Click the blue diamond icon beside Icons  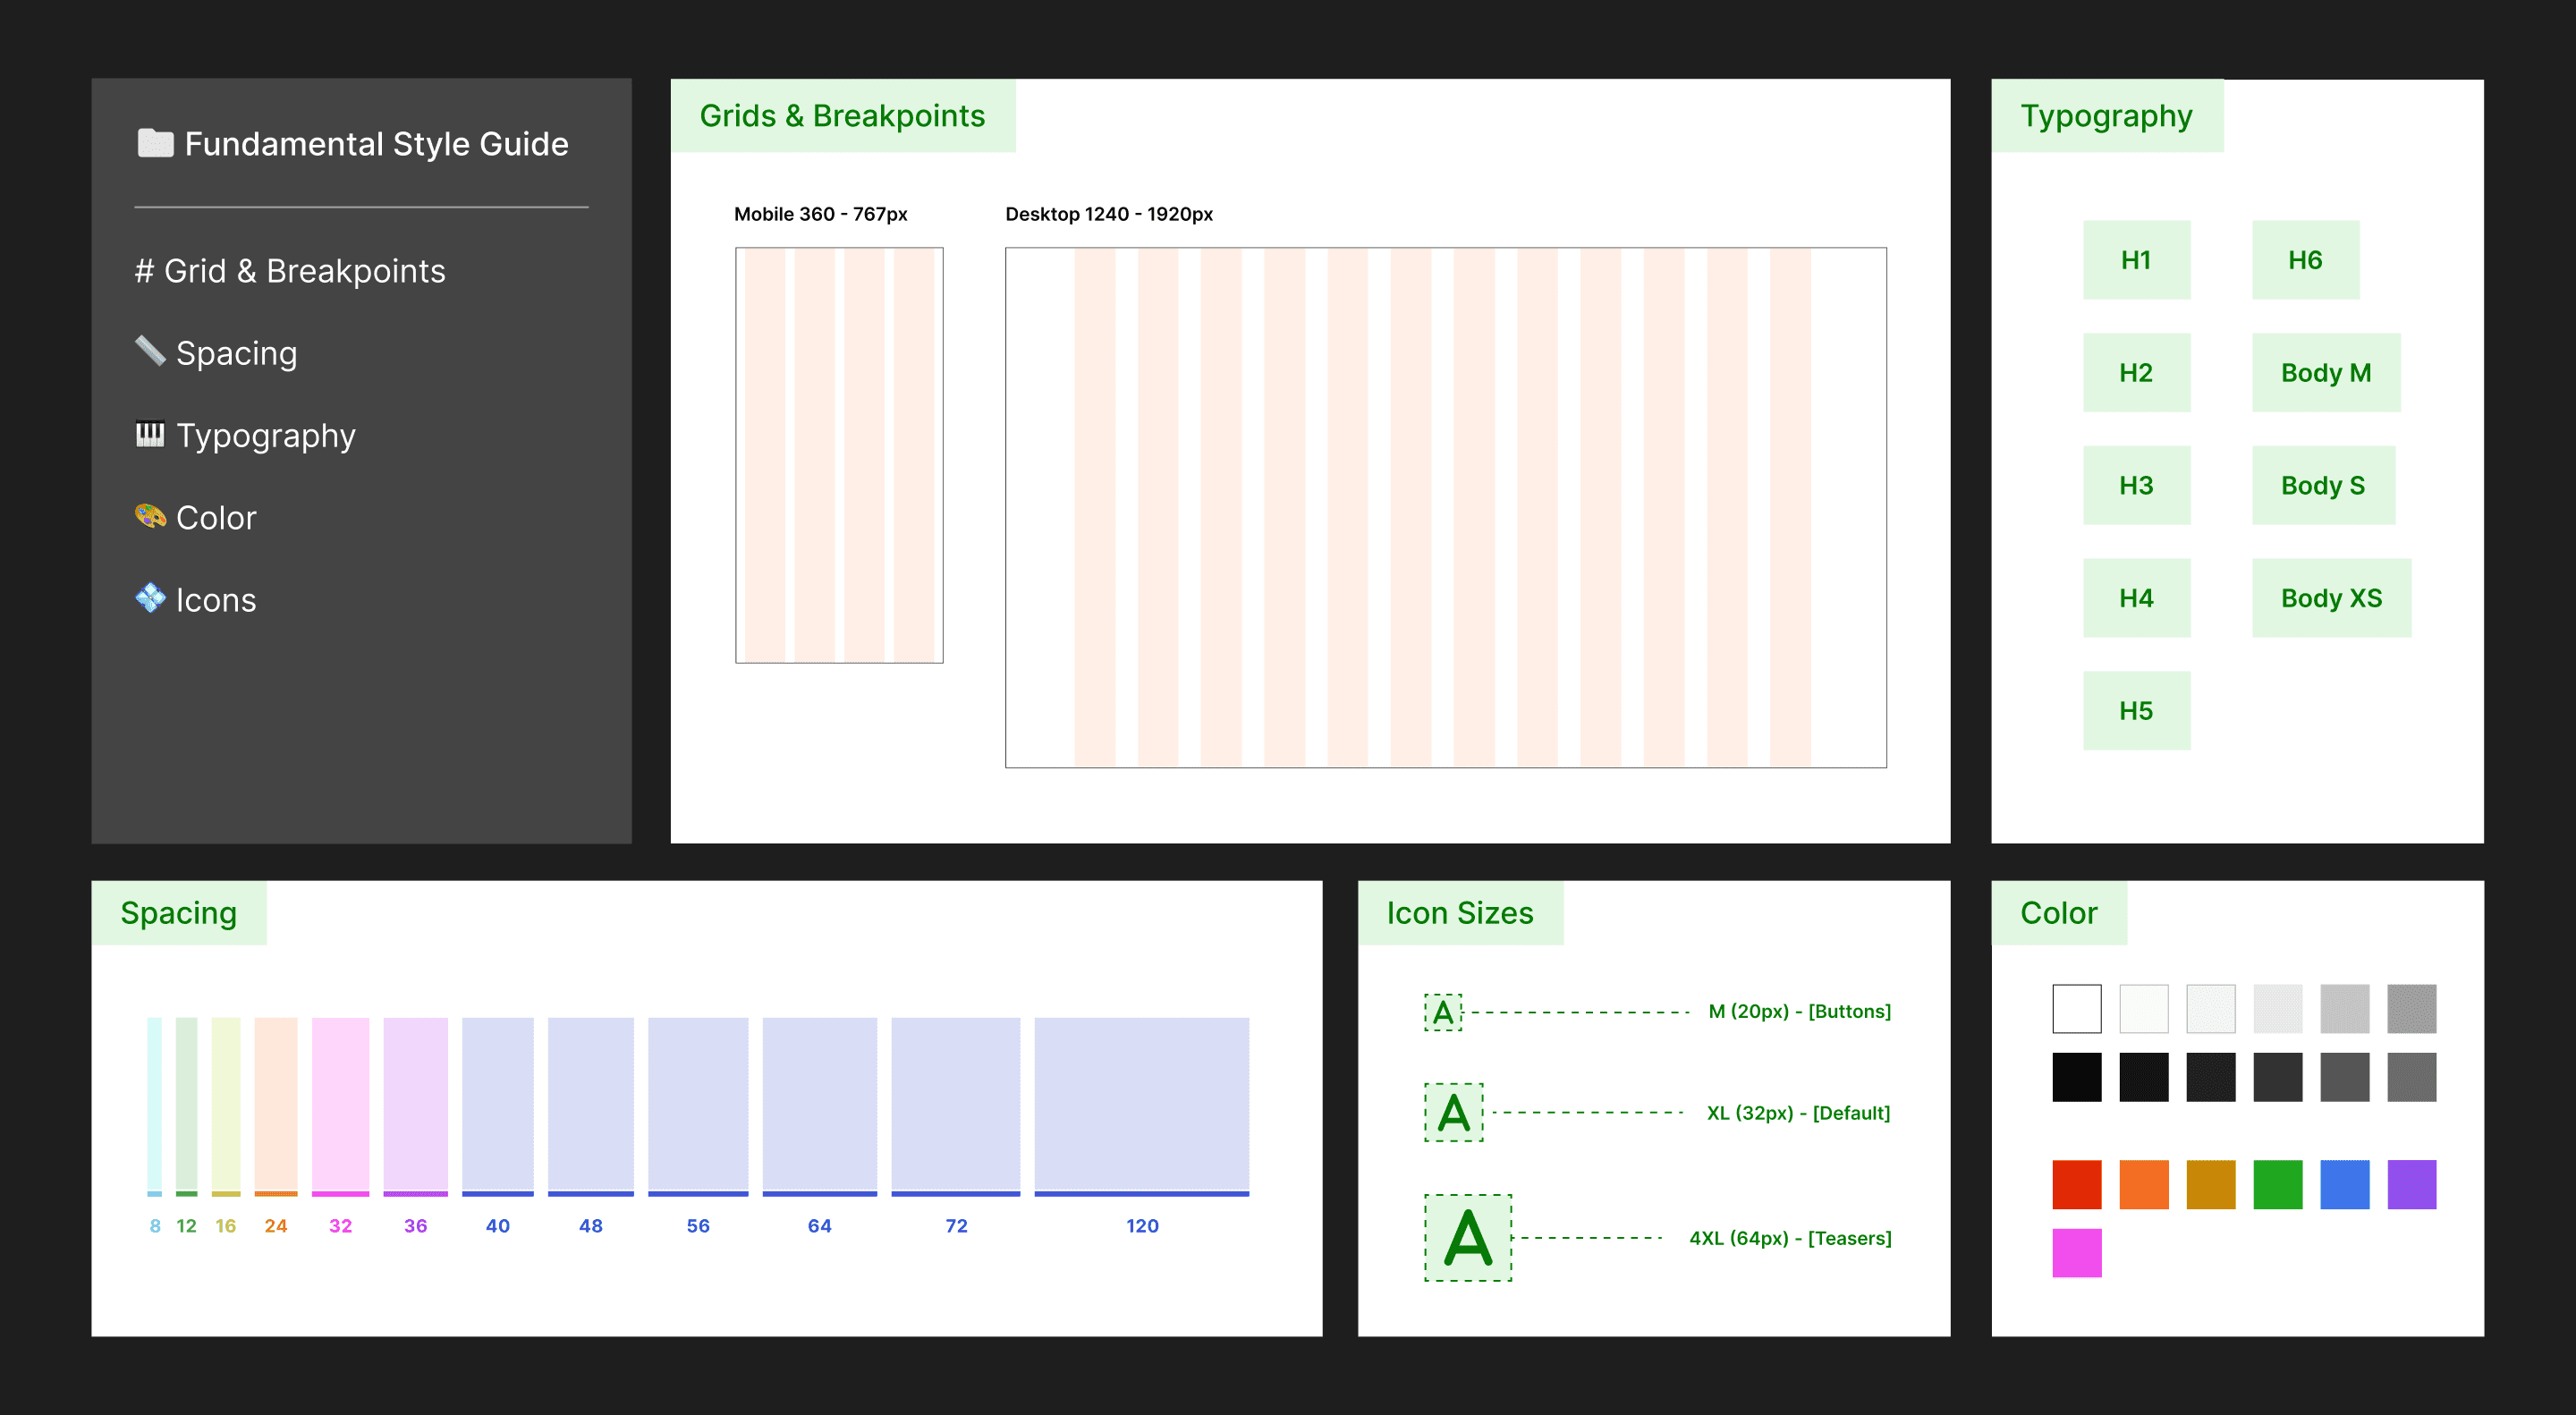[150, 598]
